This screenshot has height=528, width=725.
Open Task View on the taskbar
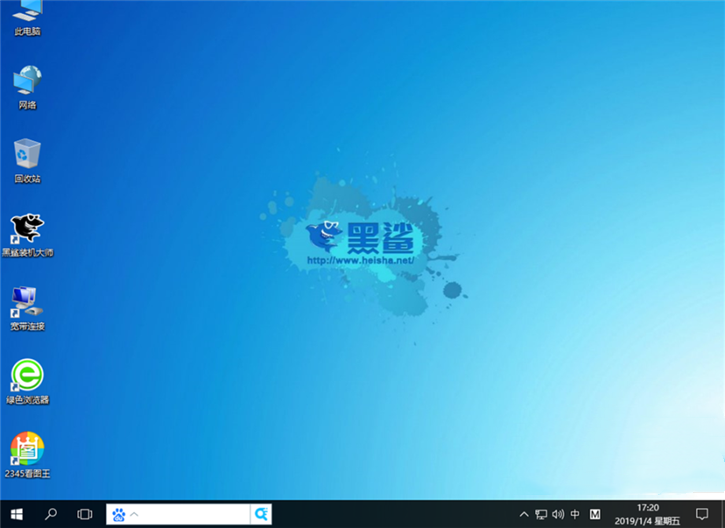(85, 514)
